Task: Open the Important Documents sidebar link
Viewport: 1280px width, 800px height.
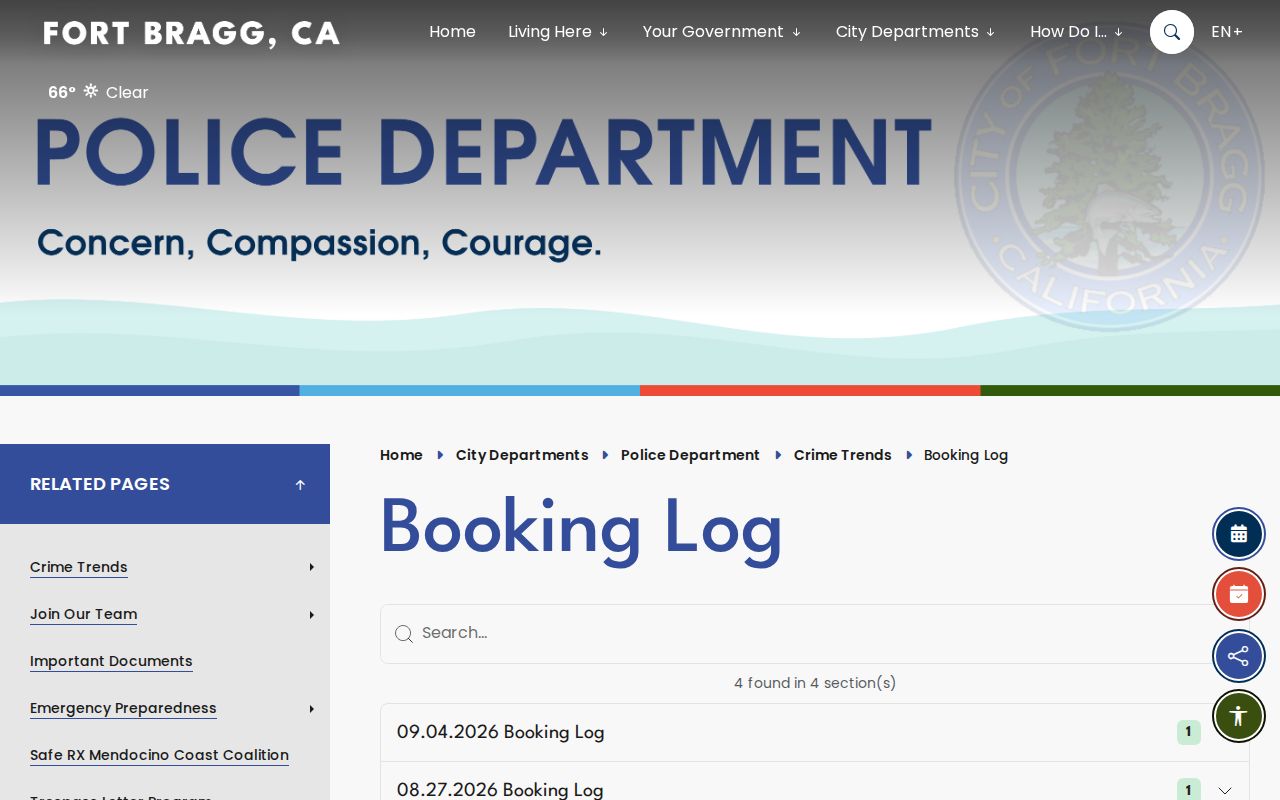Action: 111,661
